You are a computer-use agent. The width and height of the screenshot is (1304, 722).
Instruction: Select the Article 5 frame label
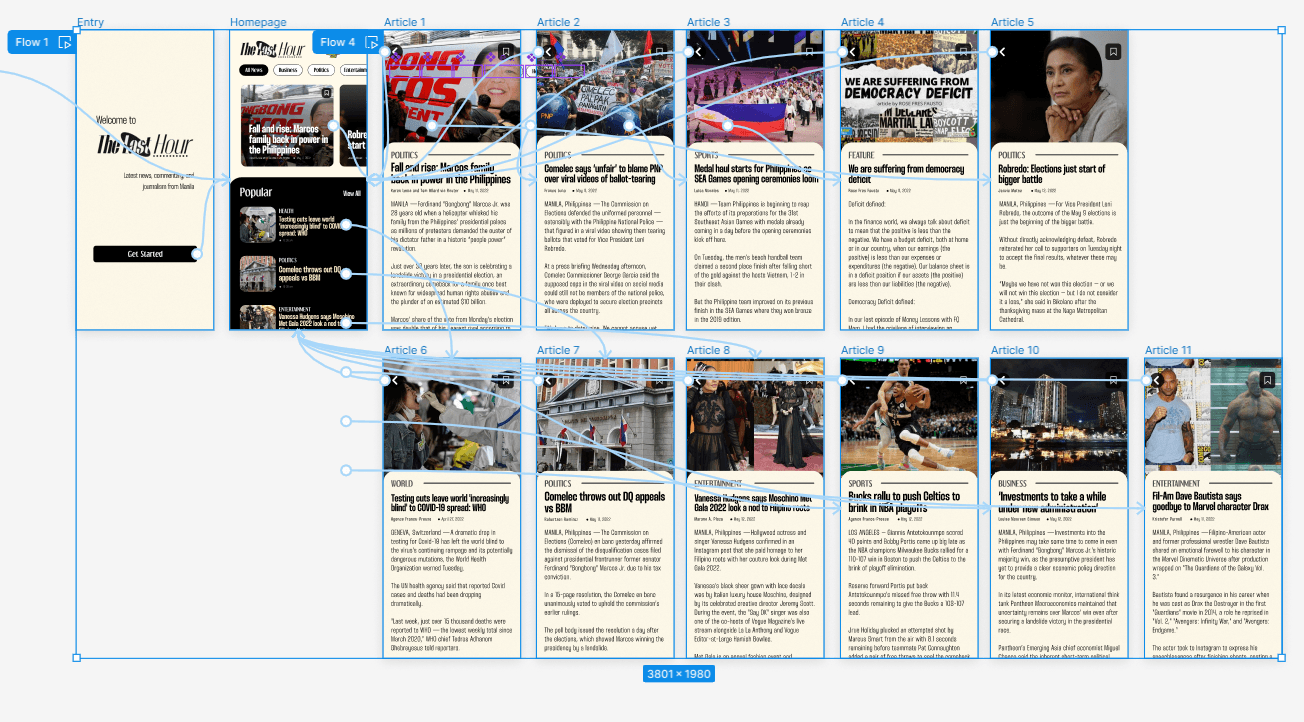1013,22
